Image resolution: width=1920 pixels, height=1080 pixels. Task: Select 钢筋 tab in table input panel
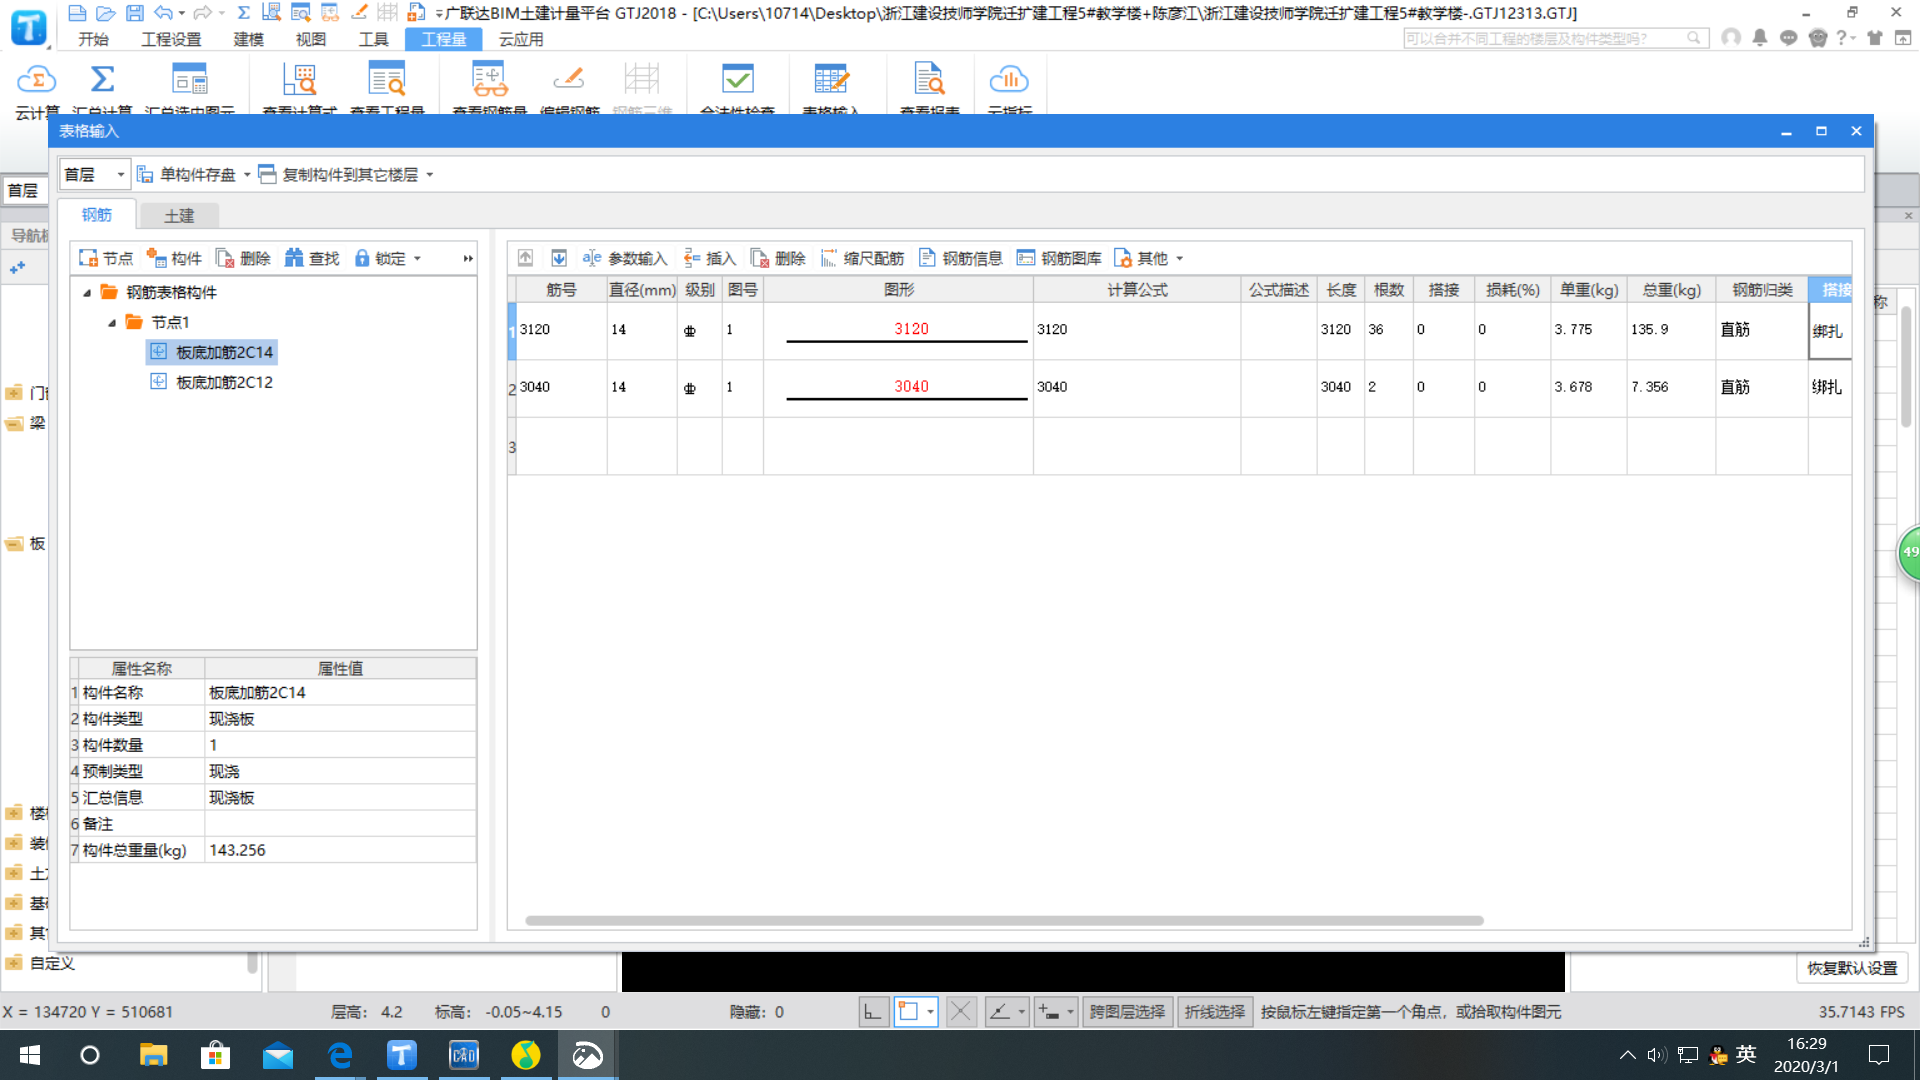[99, 215]
